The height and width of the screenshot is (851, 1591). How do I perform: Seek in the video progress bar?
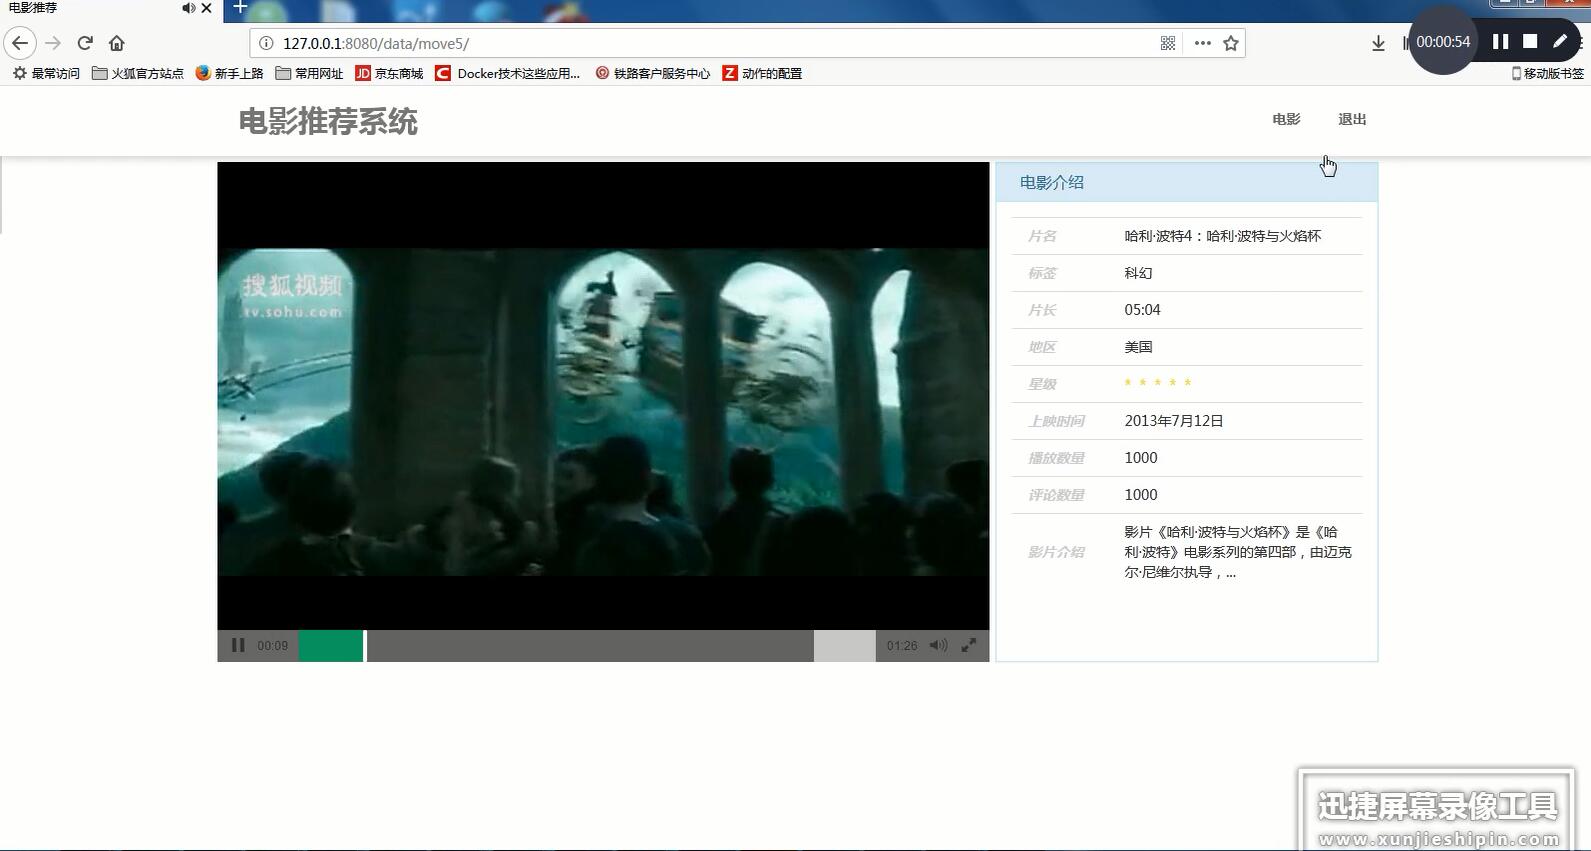587,645
